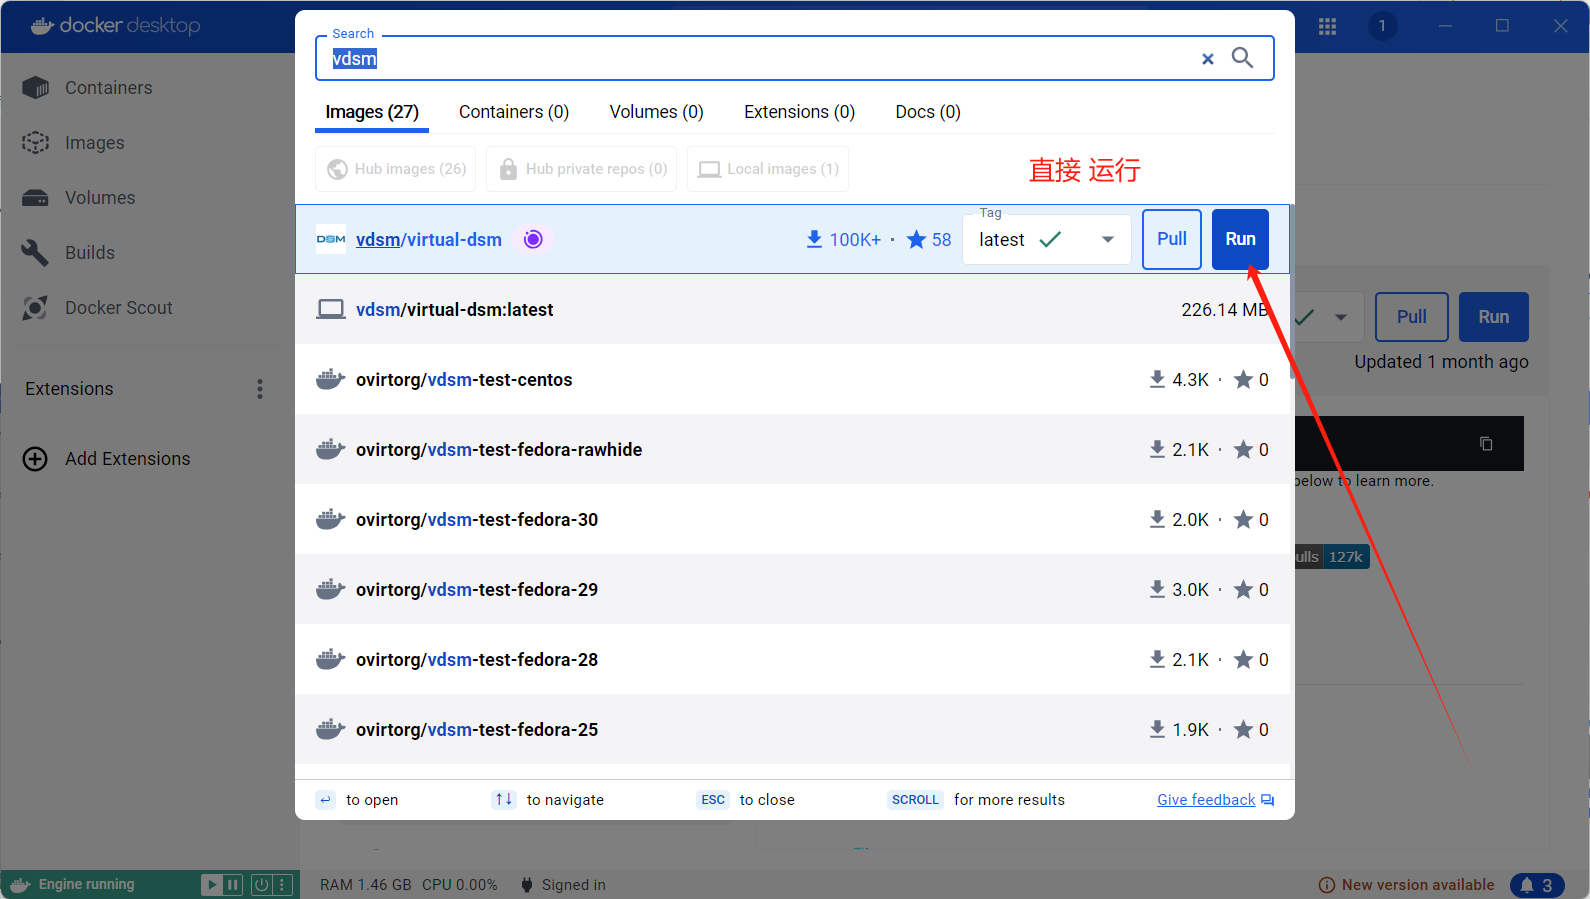Toggle the Local images (1) filter
Image resolution: width=1590 pixels, height=899 pixels.
tap(768, 169)
